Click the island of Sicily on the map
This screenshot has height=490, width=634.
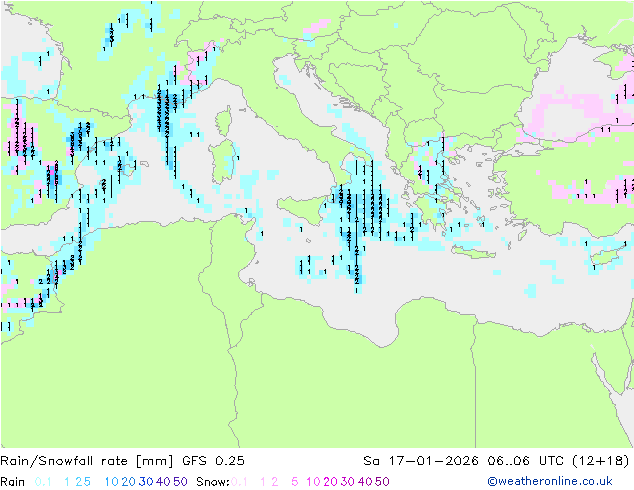click(x=304, y=209)
